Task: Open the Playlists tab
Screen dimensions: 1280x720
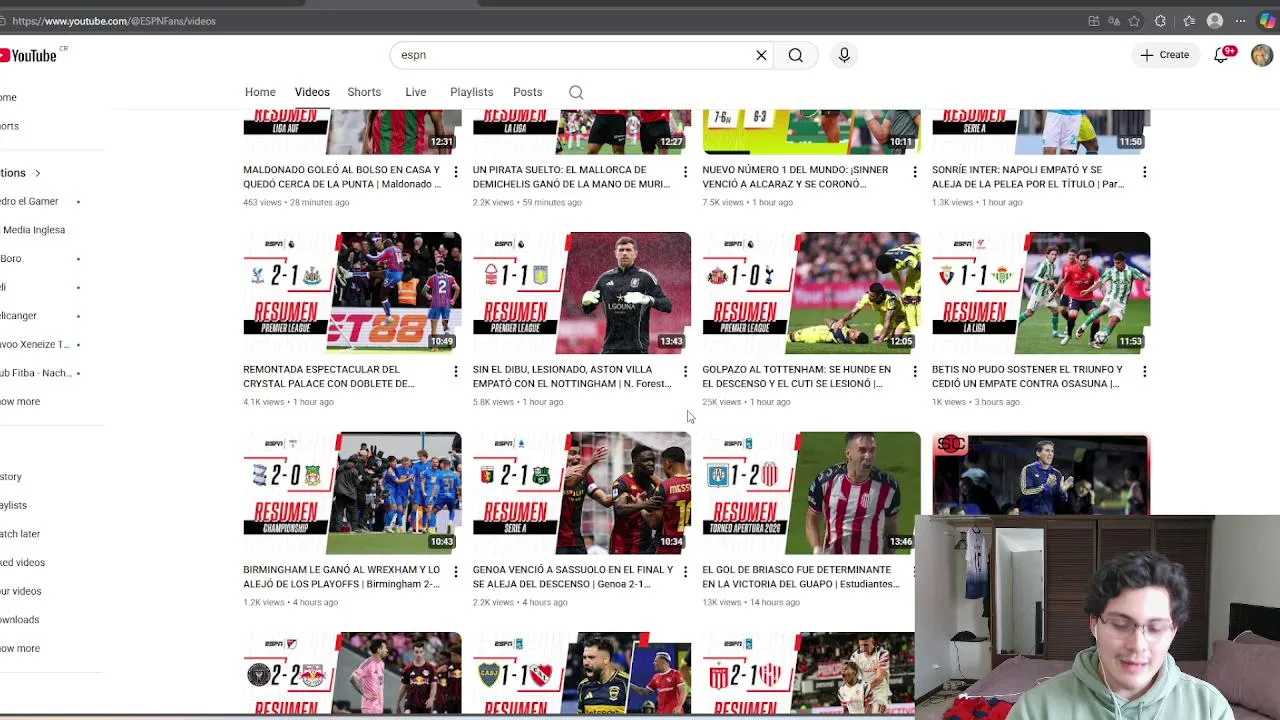Action: pos(472,92)
